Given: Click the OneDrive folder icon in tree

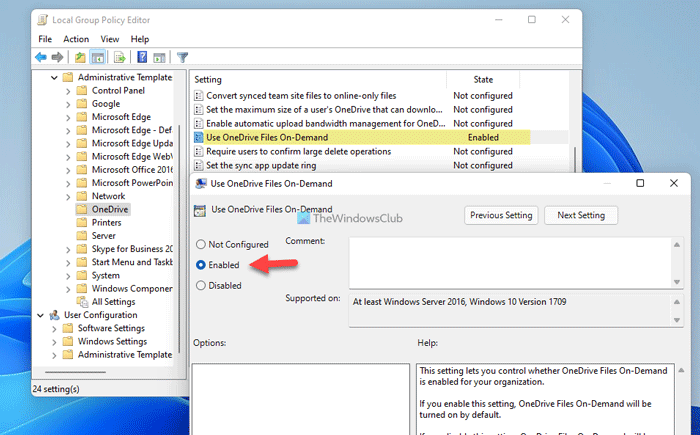Looking at the screenshot, I should click(x=82, y=209).
